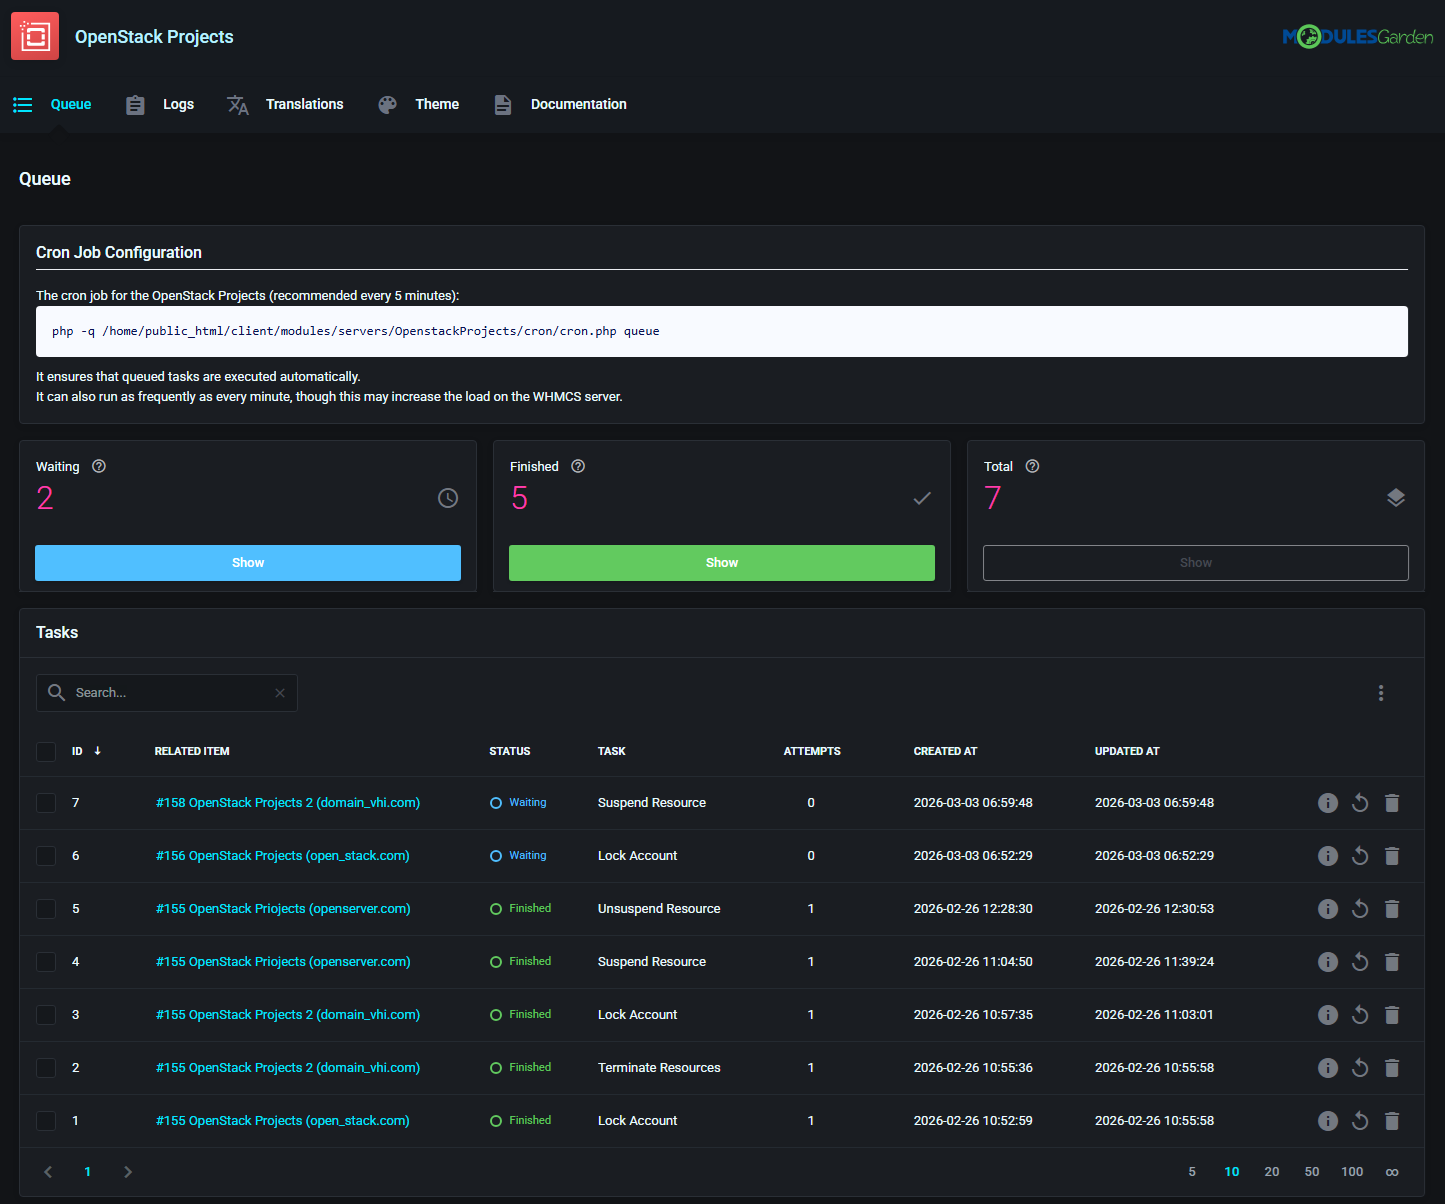Open related item link of task 6
The height and width of the screenshot is (1204, 1445).
(283, 856)
